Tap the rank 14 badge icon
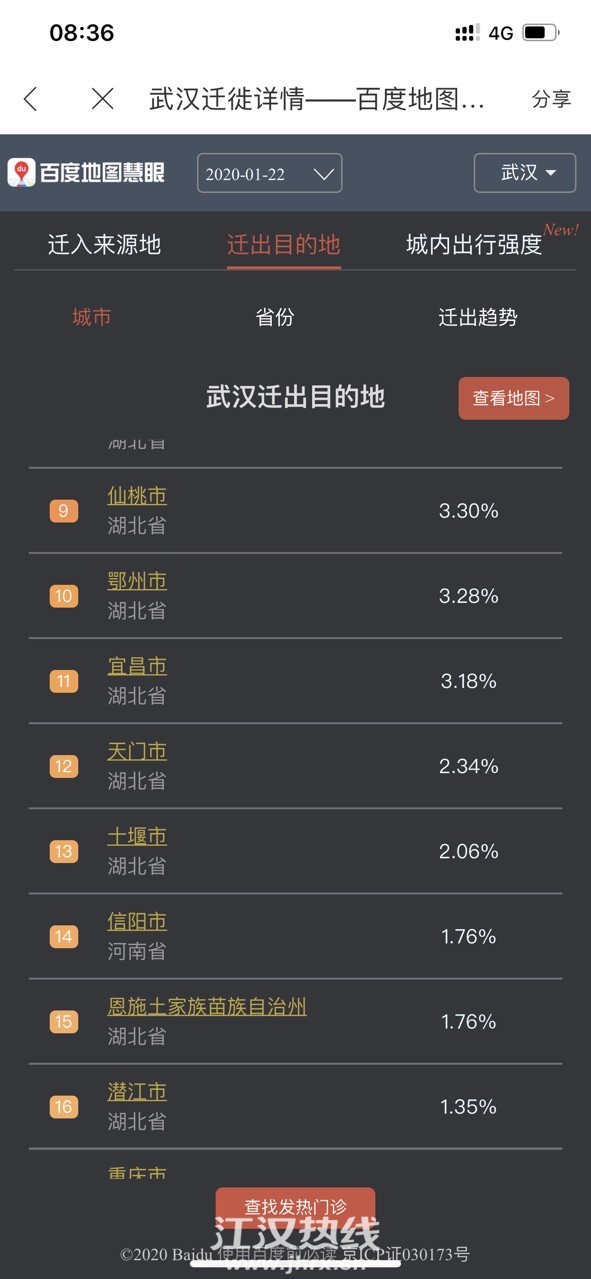This screenshot has height=1279, width=591. point(63,937)
